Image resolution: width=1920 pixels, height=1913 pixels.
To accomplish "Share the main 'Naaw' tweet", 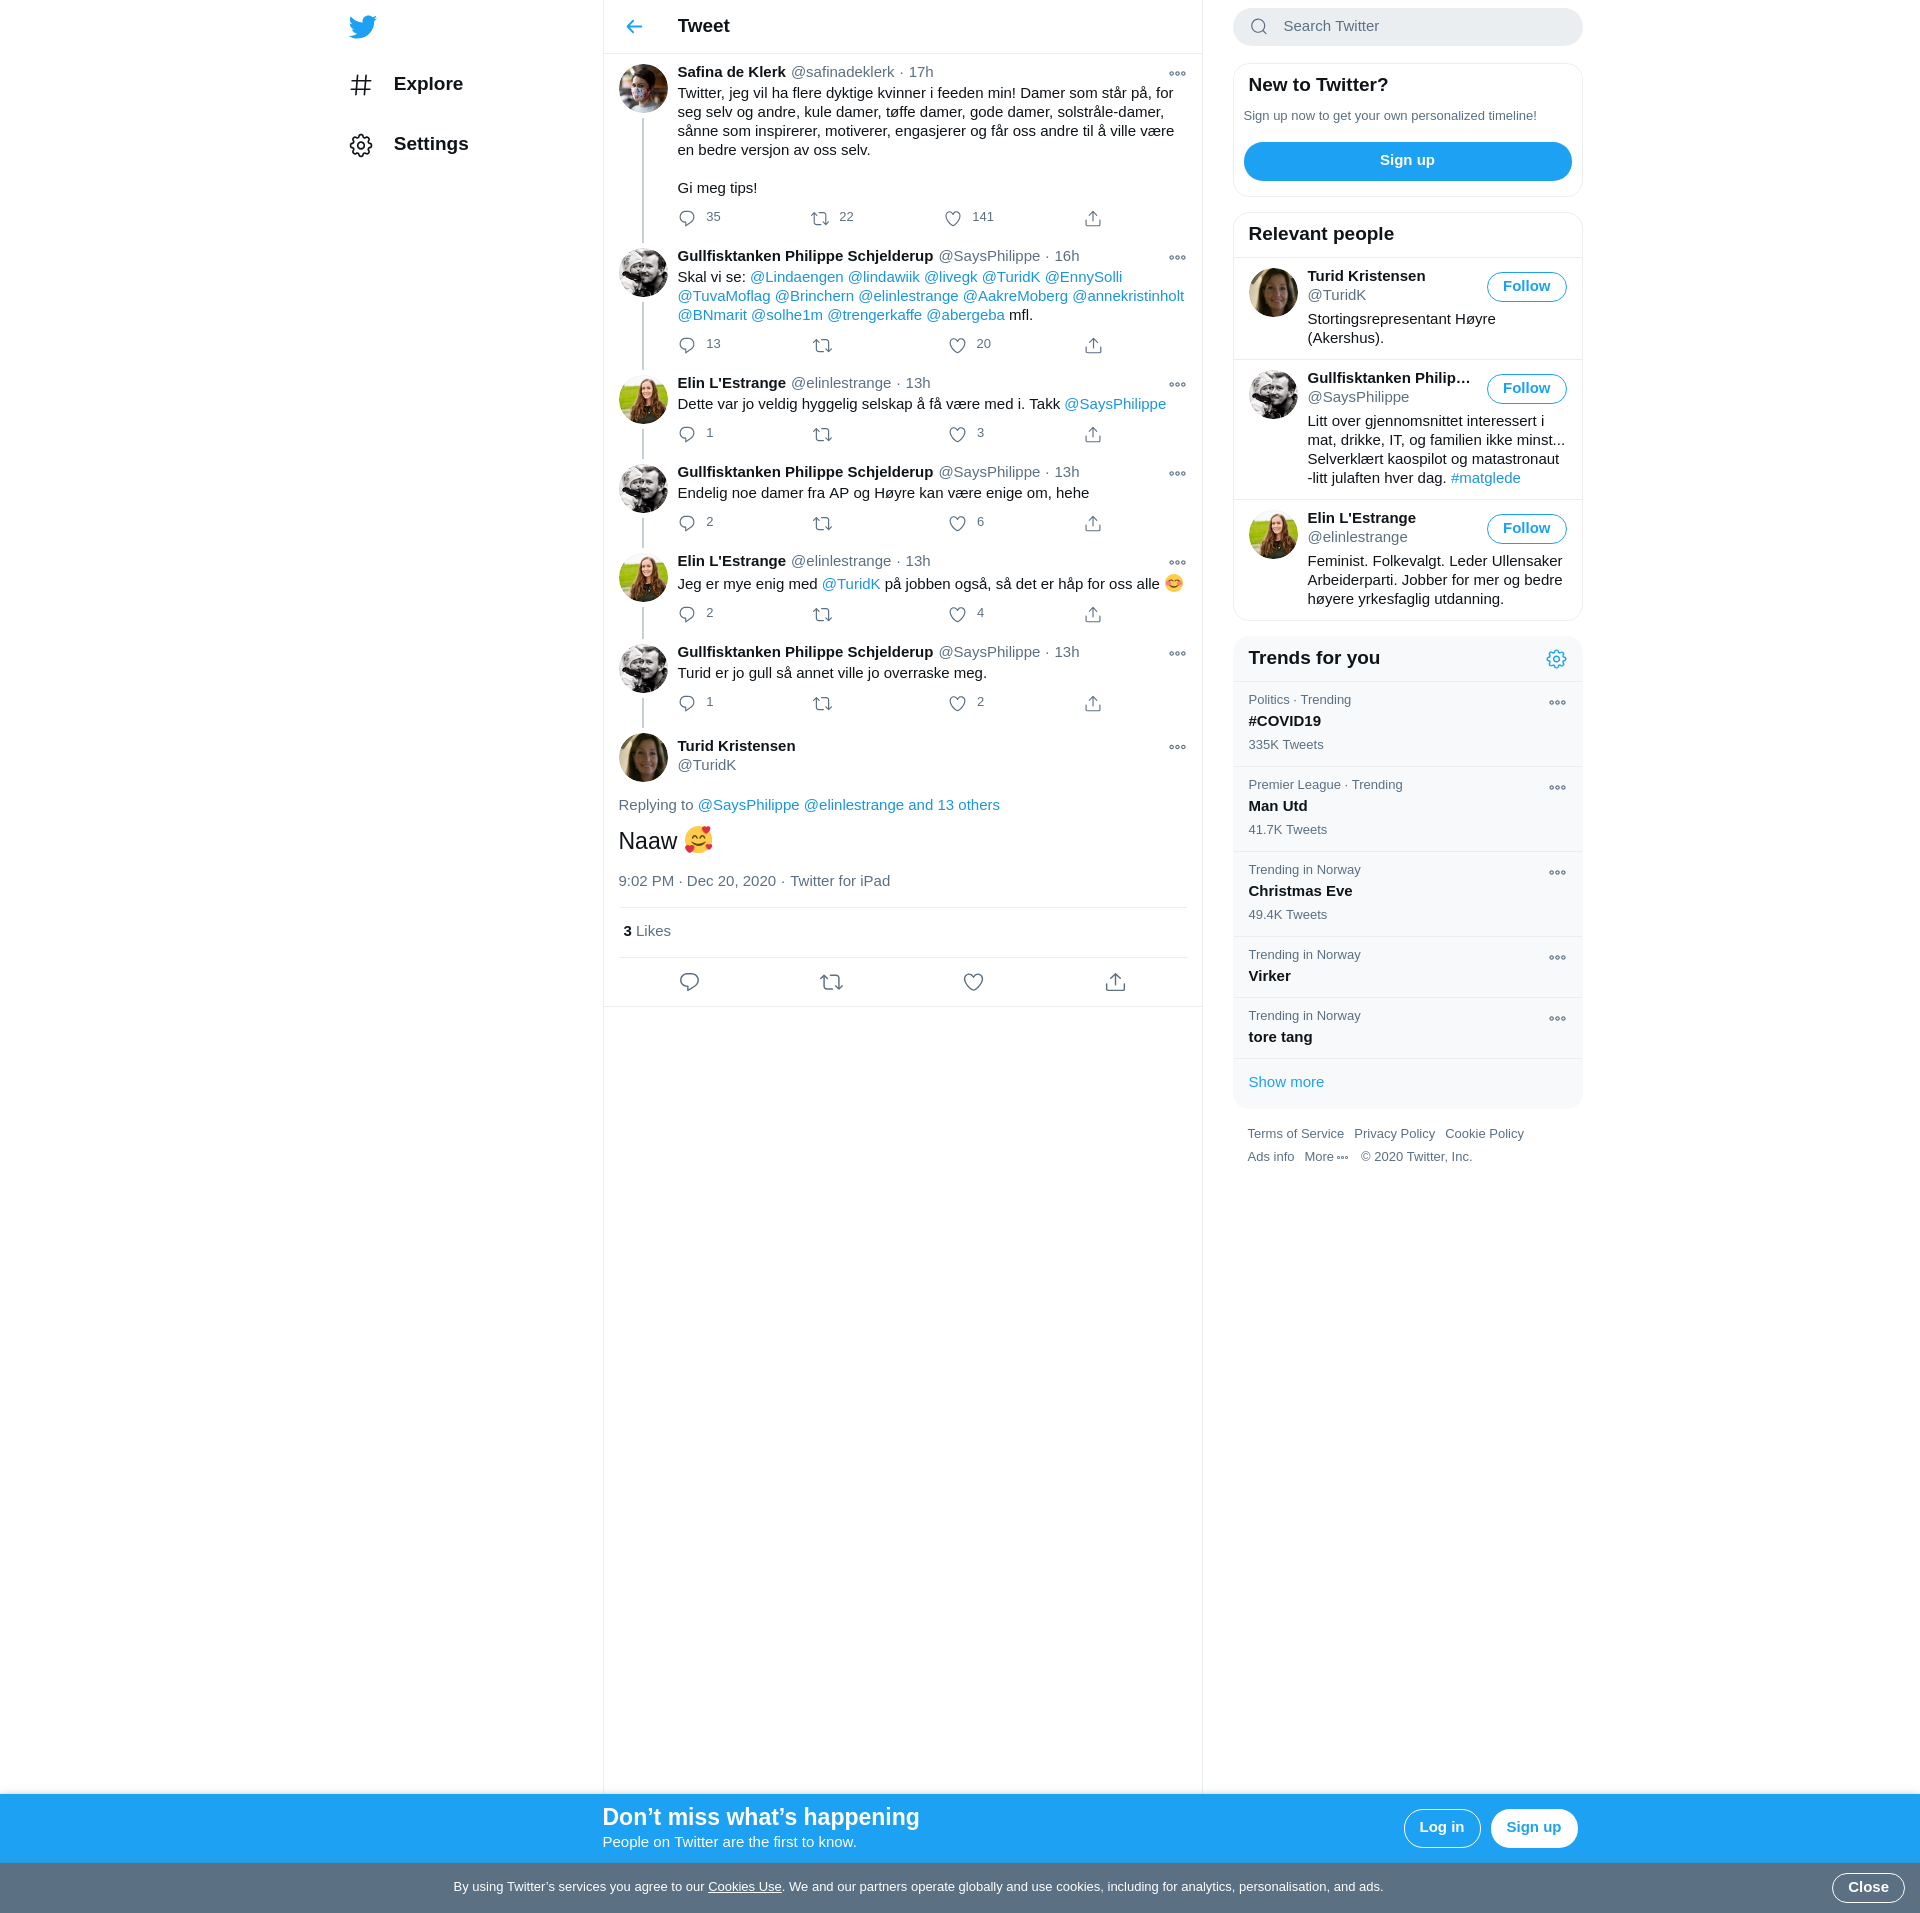I will tap(1115, 982).
